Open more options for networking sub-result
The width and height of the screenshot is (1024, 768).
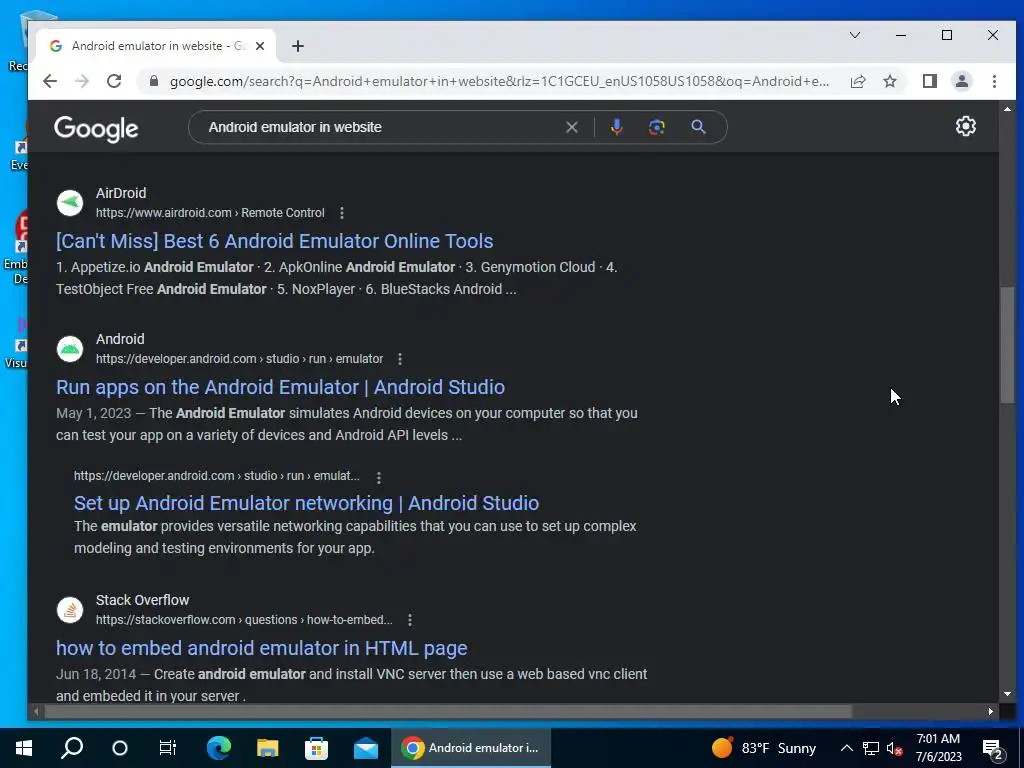click(x=379, y=477)
